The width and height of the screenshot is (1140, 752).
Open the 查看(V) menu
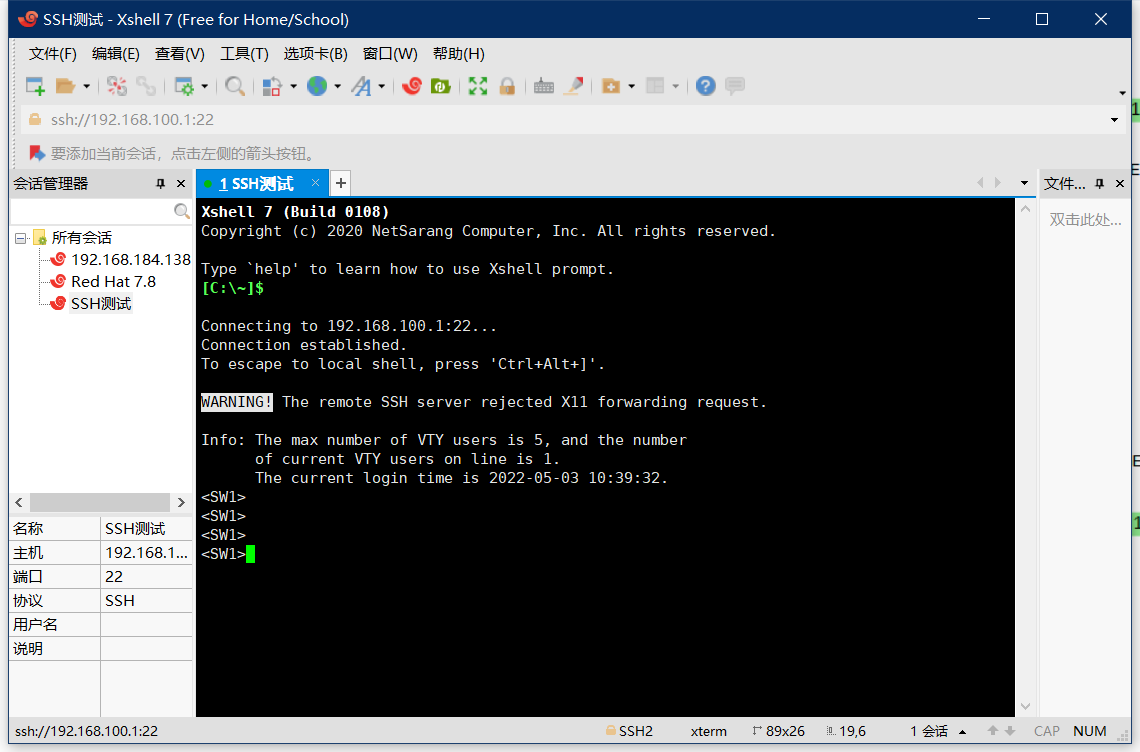point(180,54)
